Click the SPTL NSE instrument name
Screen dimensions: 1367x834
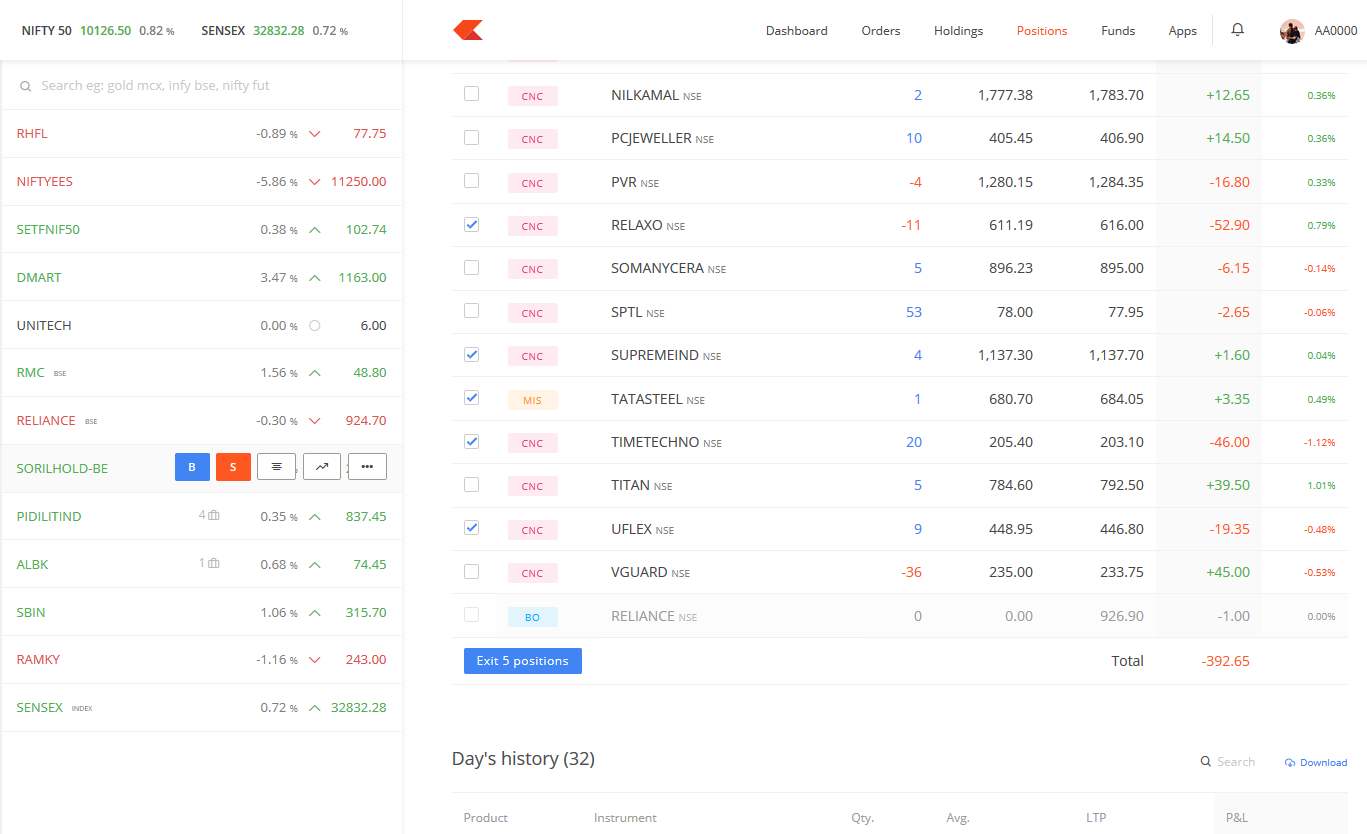point(638,312)
